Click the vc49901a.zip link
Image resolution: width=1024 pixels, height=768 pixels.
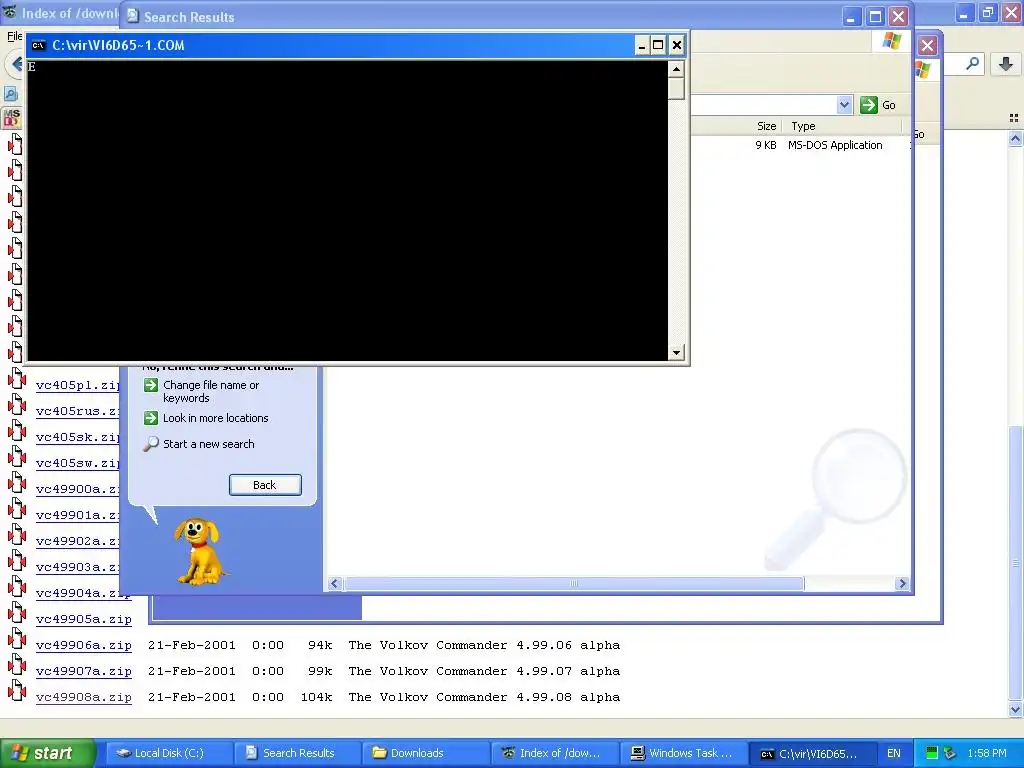point(78,515)
